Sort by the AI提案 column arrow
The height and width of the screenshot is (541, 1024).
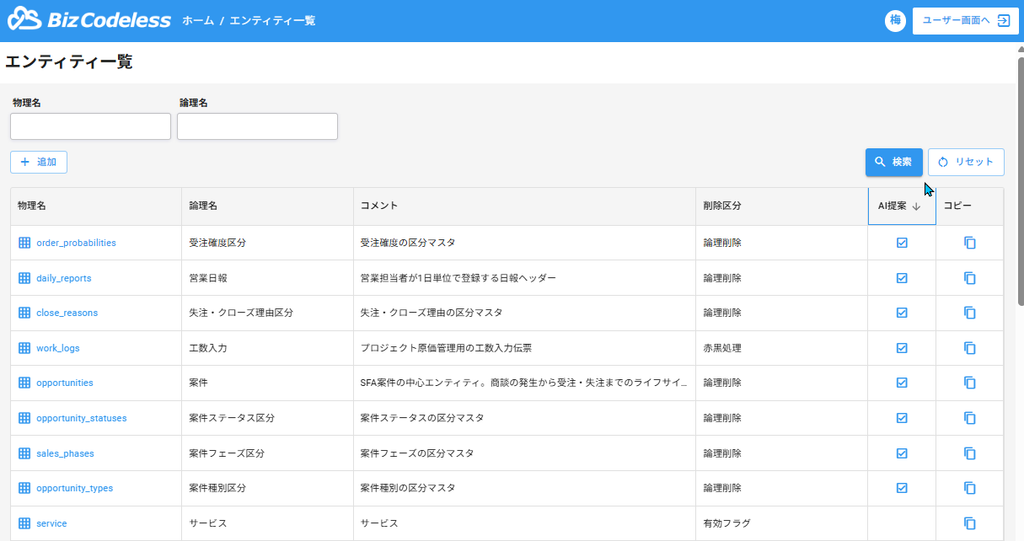(x=916, y=206)
